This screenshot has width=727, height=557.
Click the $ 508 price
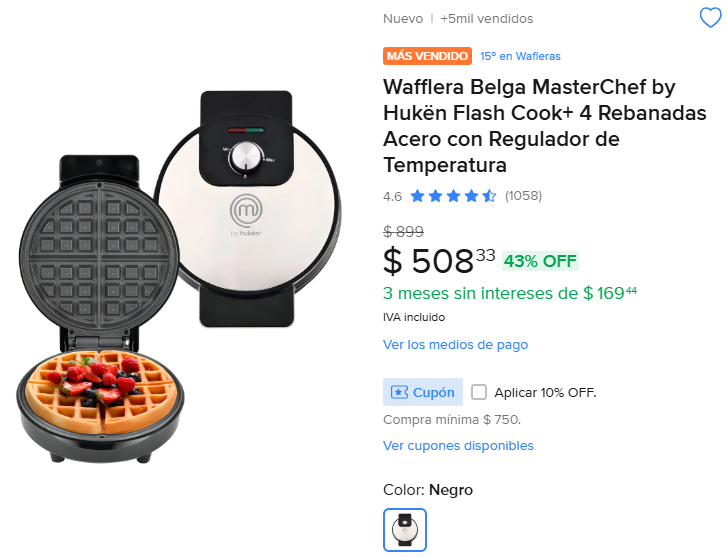[429, 261]
